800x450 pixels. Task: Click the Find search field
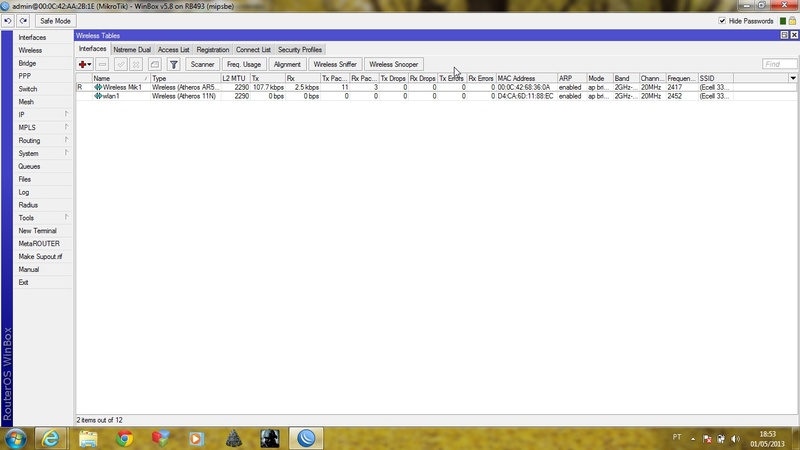[x=779, y=64]
